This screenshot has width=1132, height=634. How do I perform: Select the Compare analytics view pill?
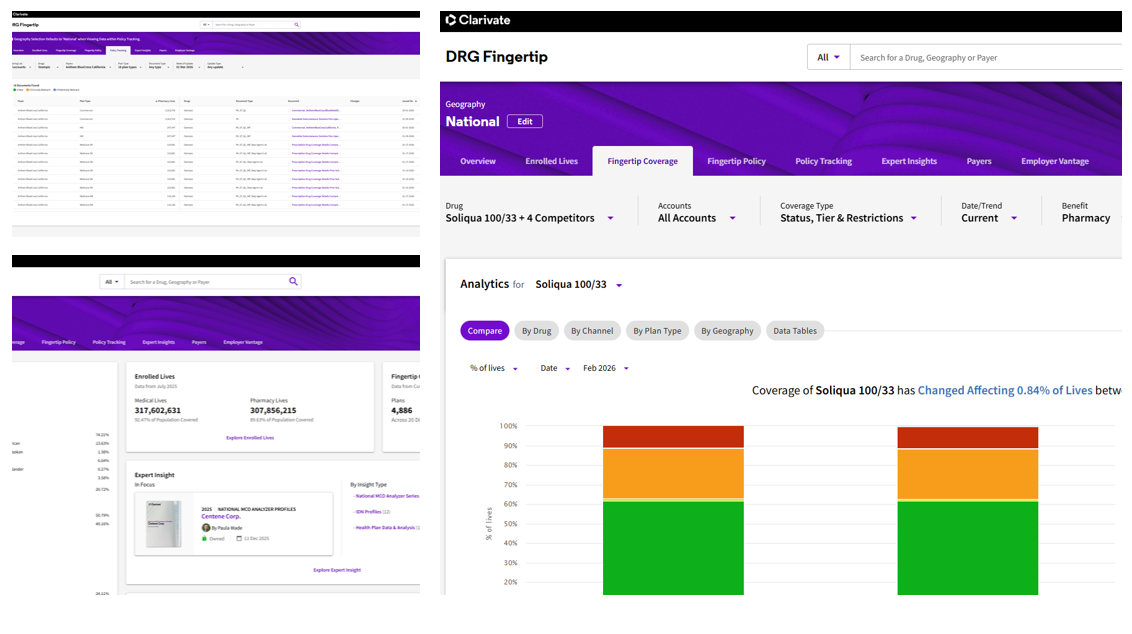point(484,331)
